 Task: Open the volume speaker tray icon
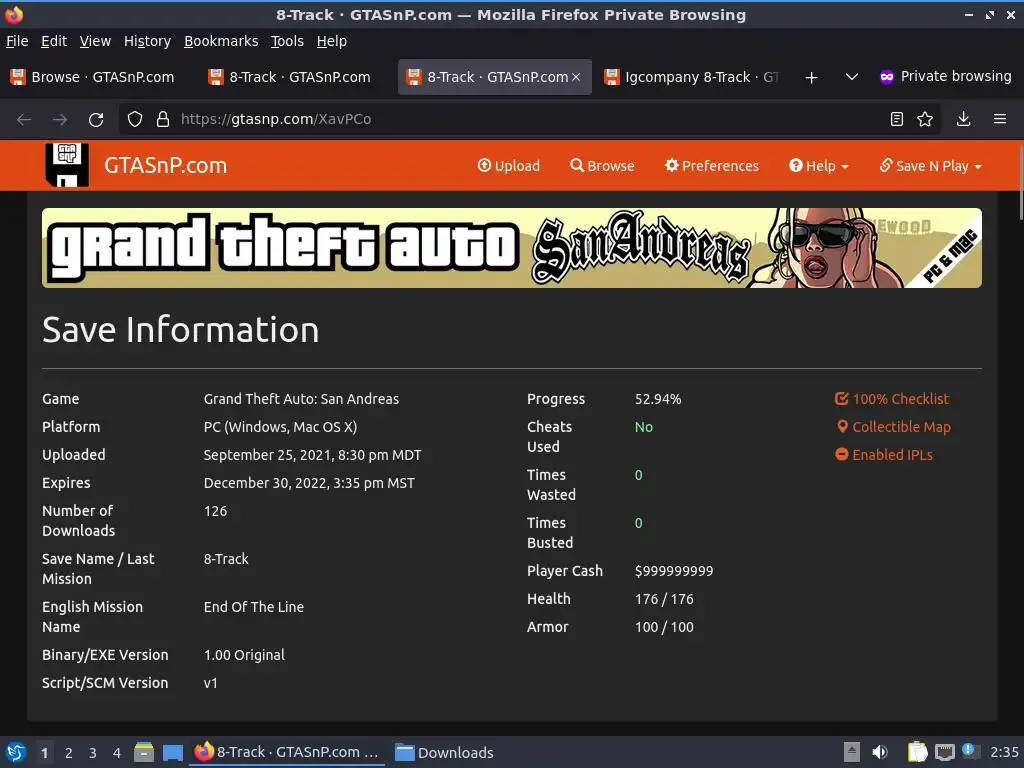[880, 752]
